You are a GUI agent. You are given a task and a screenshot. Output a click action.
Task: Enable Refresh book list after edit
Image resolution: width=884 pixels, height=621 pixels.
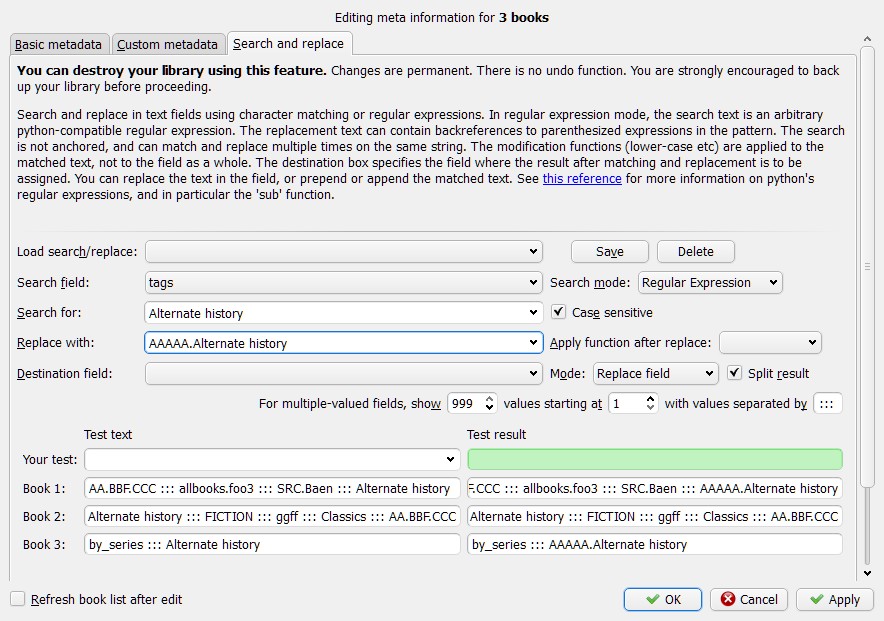18,599
